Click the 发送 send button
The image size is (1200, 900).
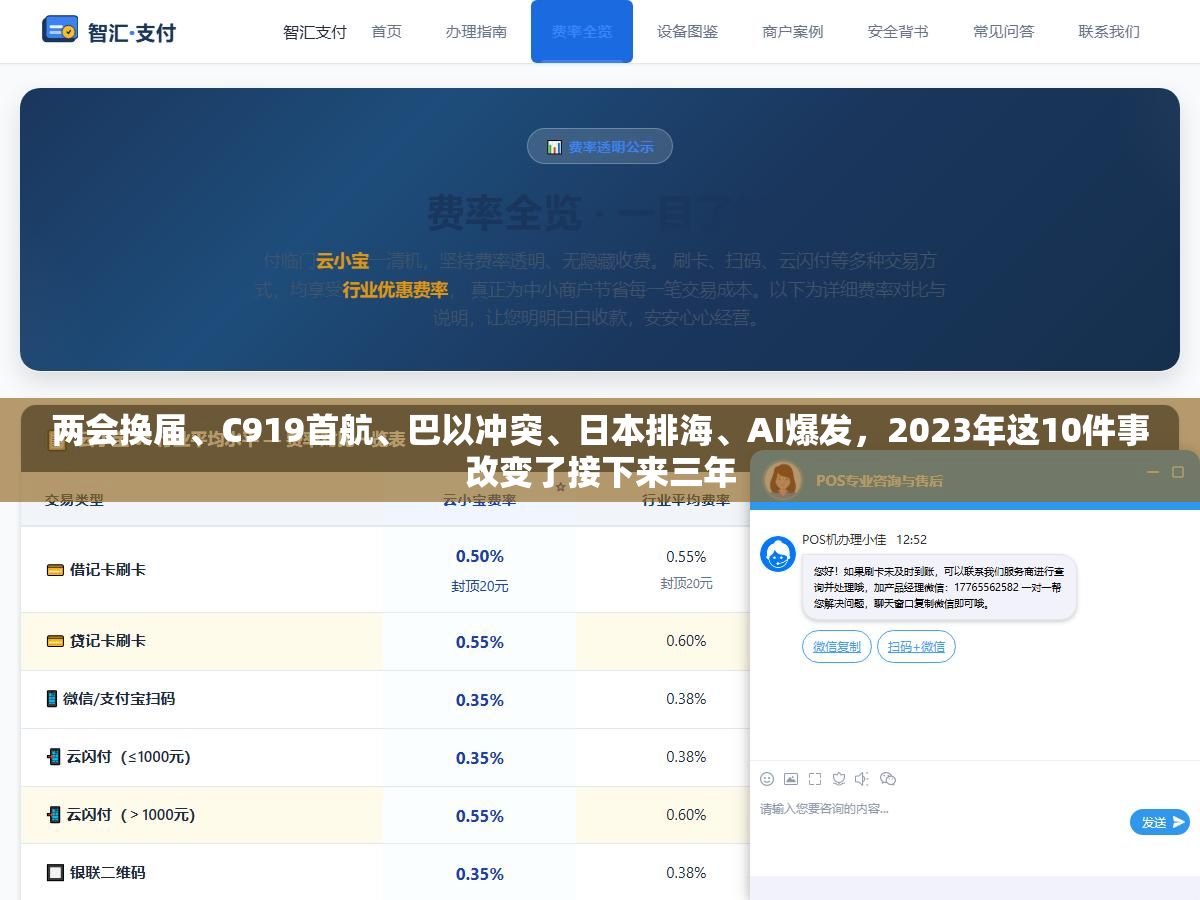click(x=1160, y=822)
